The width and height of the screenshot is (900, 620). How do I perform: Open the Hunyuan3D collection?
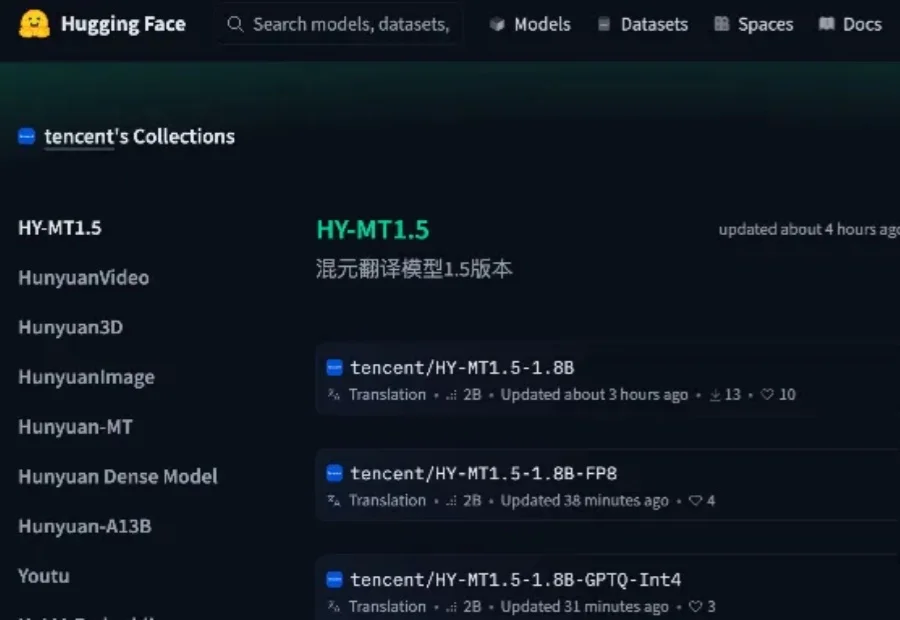pyautogui.click(x=69, y=327)
